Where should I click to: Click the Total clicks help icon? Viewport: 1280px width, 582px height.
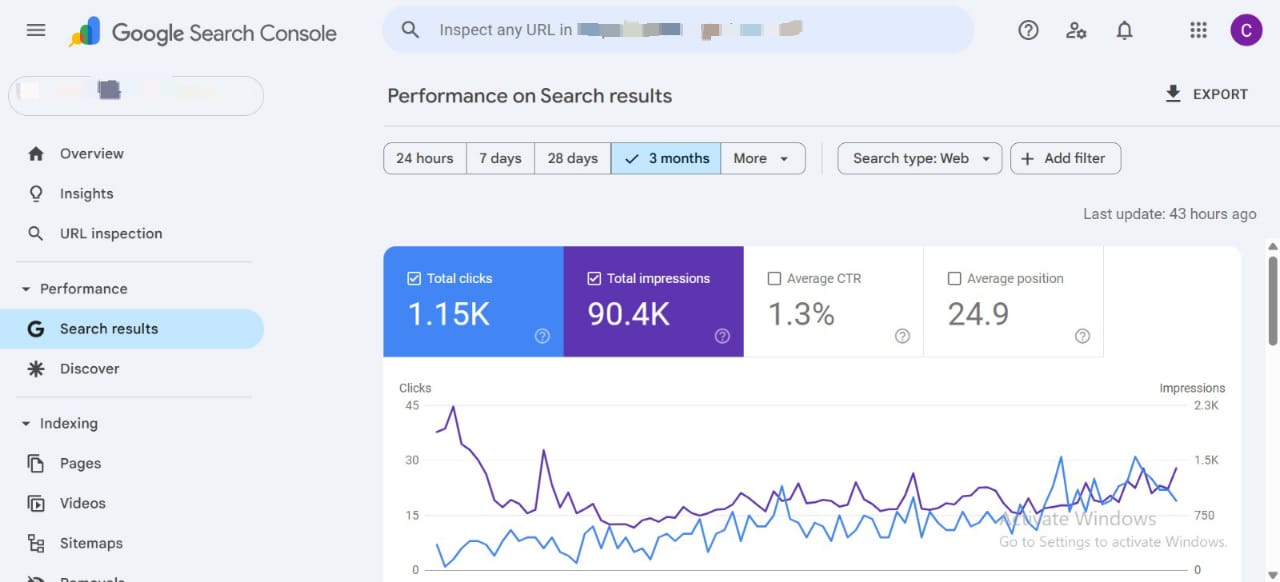[x=542, y=336]
